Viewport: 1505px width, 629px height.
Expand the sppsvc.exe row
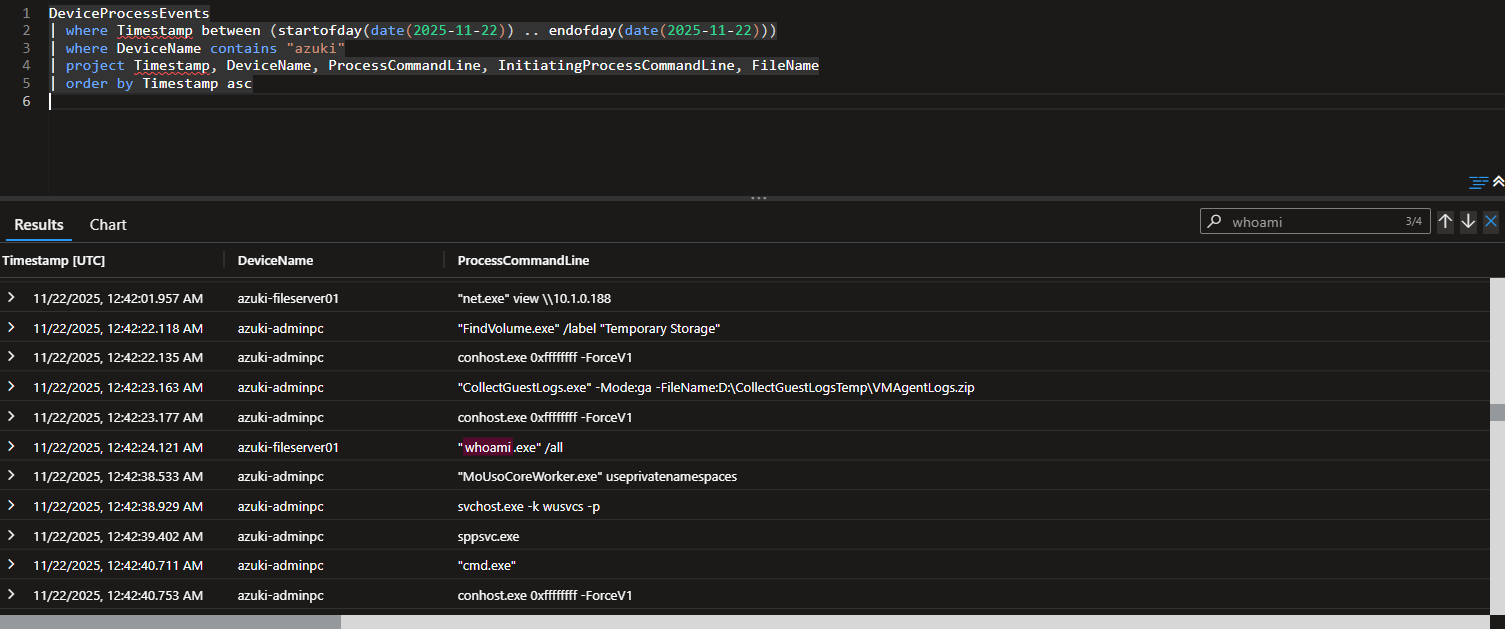click(12, 536)
